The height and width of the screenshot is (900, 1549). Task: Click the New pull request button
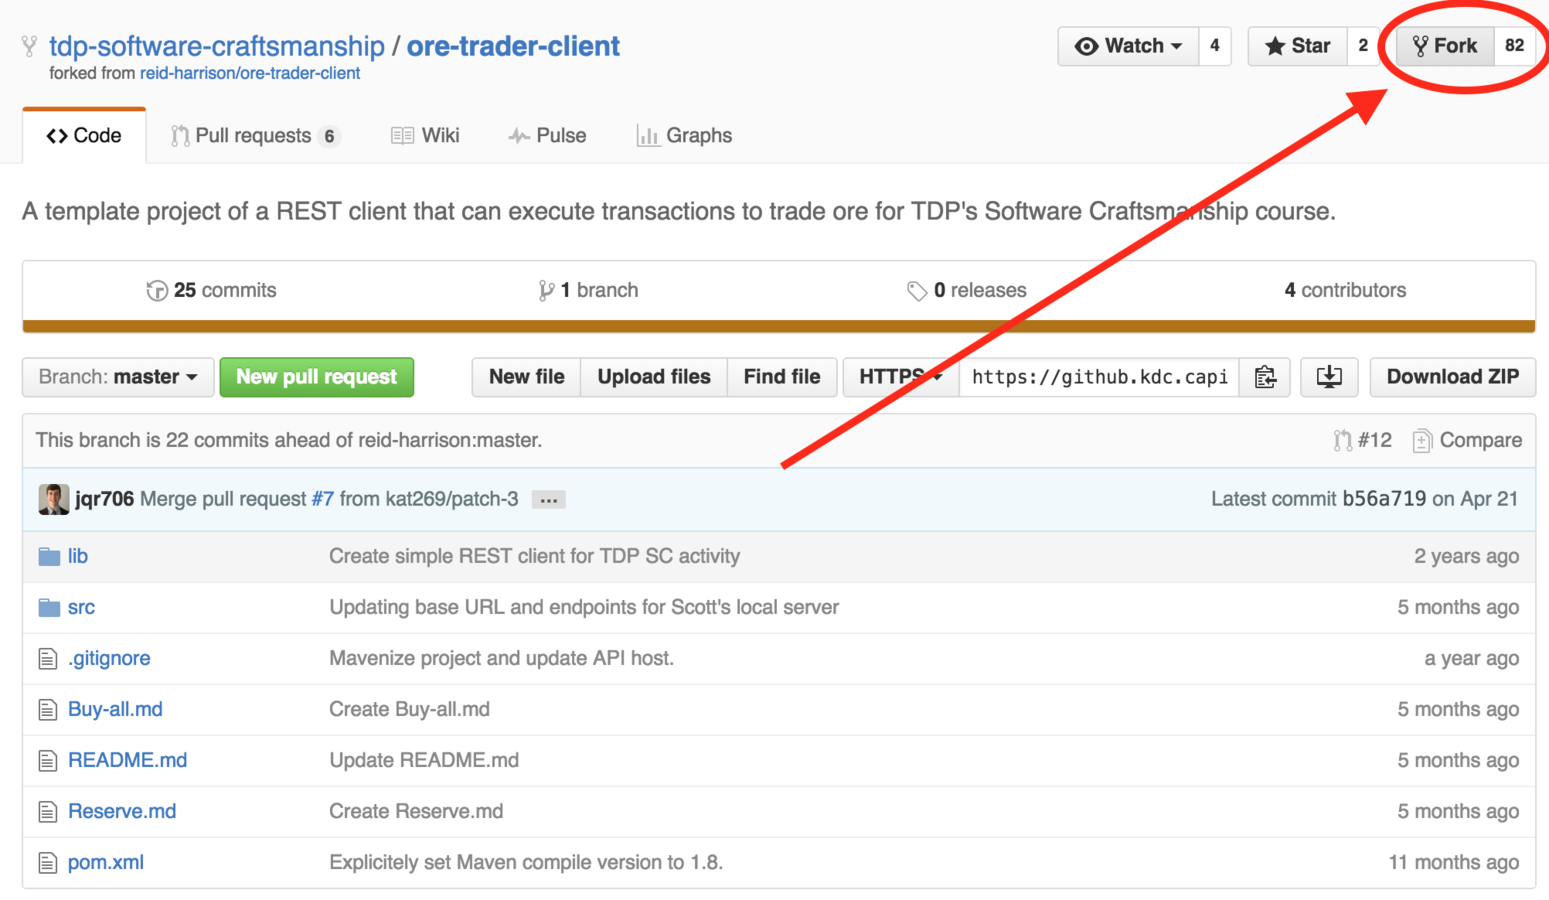point(317,377)
